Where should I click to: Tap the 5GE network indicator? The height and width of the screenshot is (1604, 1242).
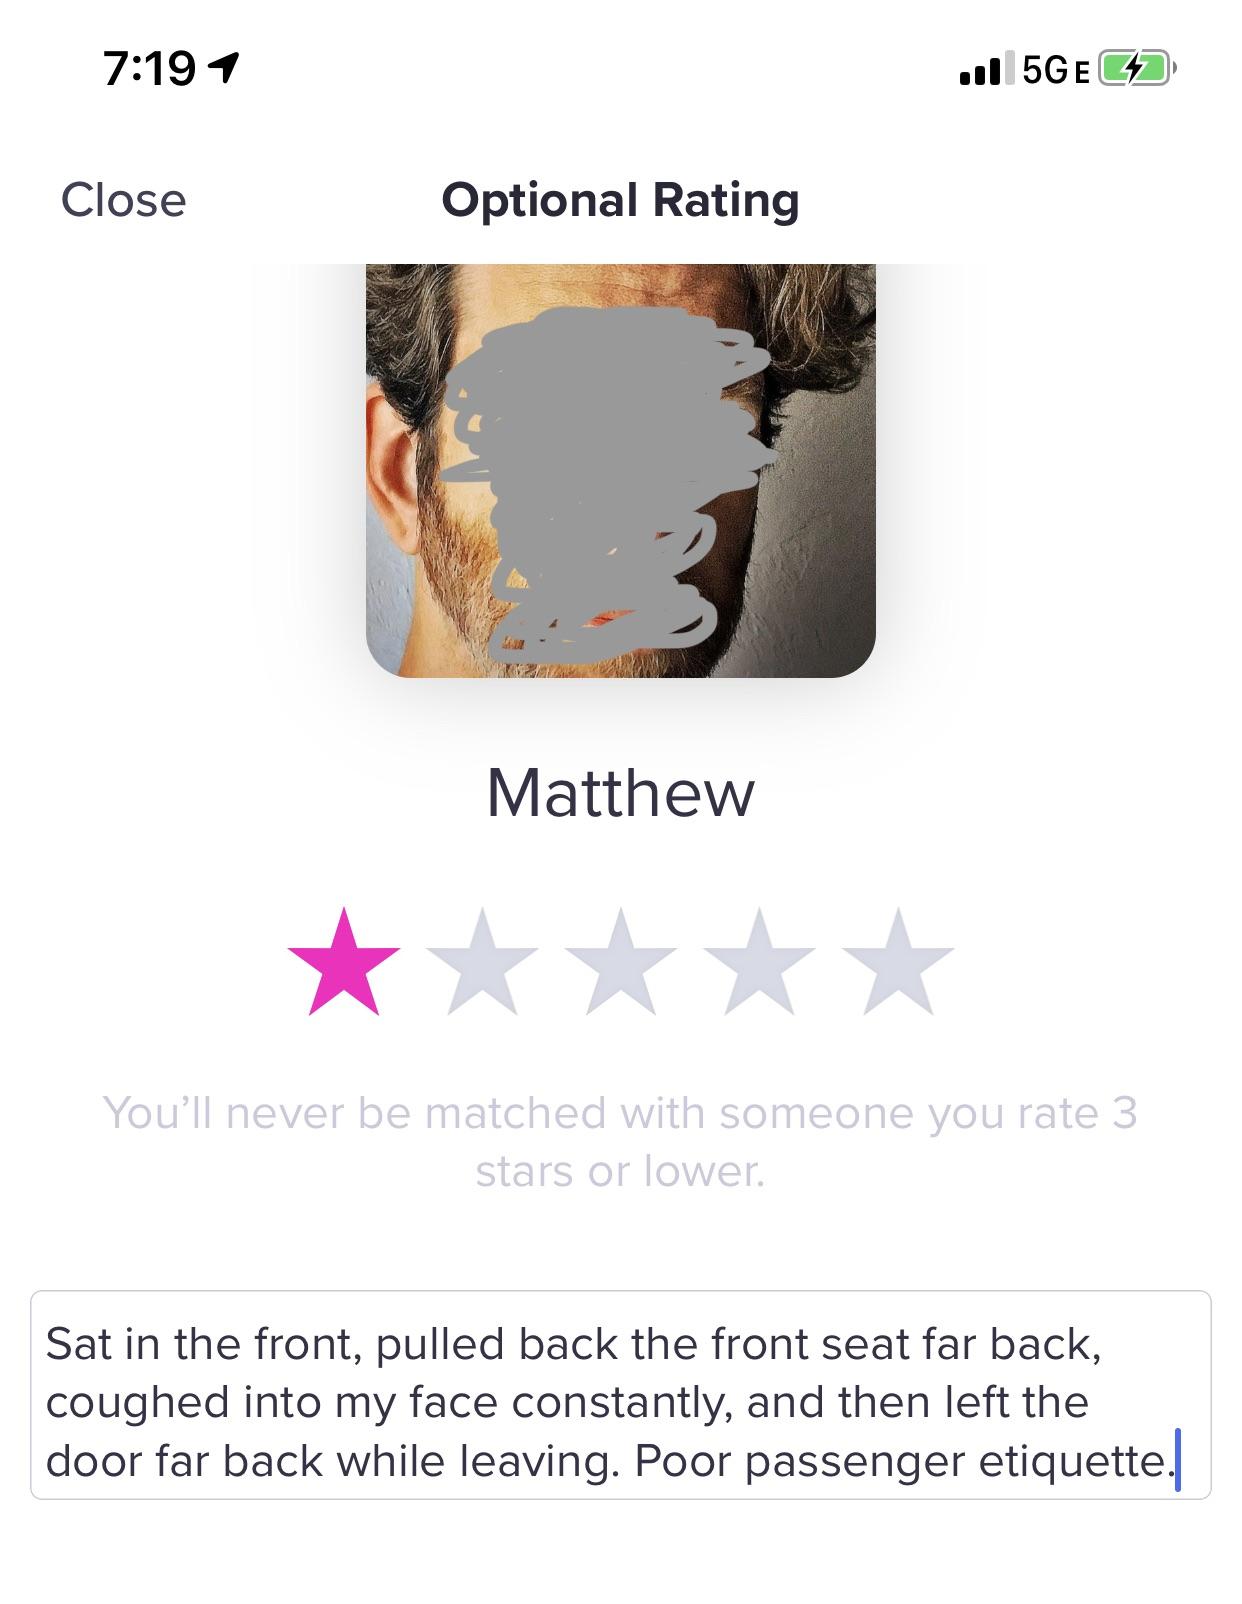point(1053,70)
